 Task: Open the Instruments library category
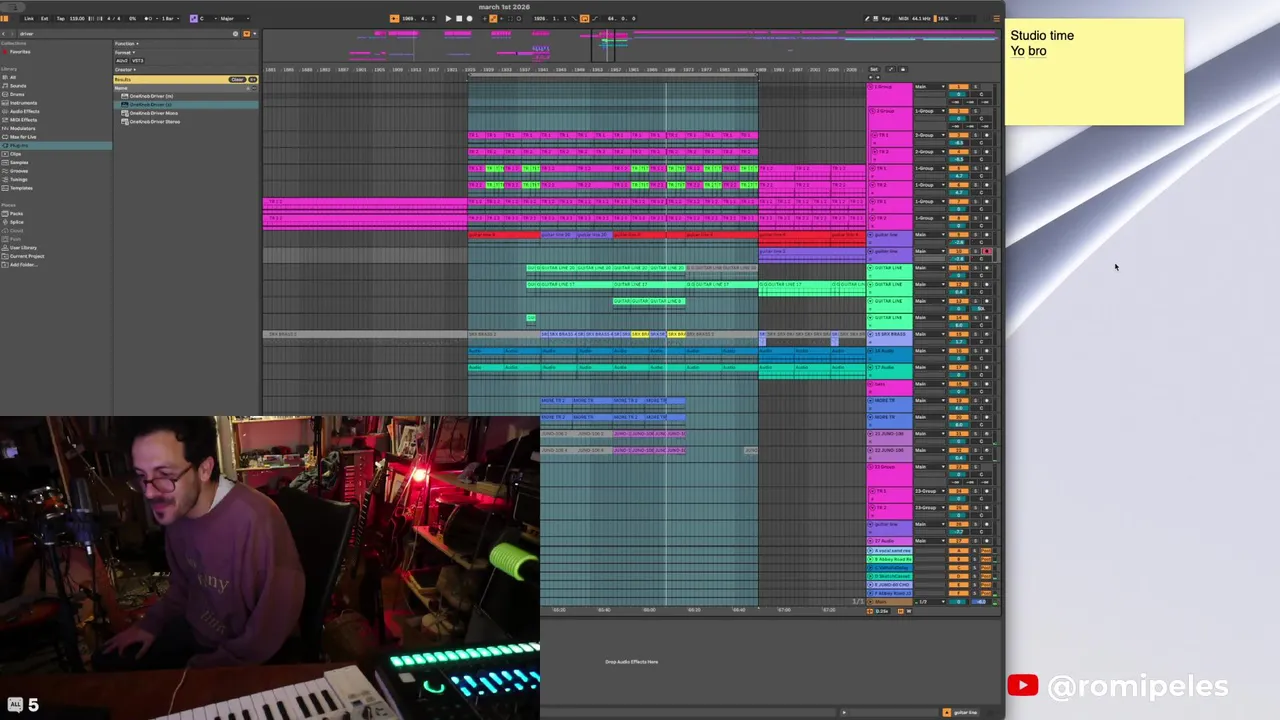pos(23,103)
